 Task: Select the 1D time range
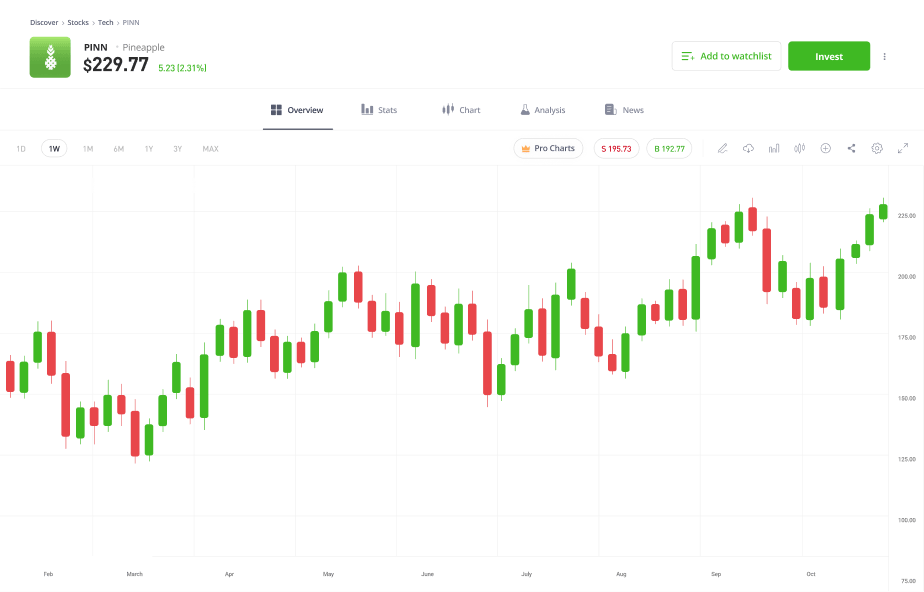[x=21, y=149]
